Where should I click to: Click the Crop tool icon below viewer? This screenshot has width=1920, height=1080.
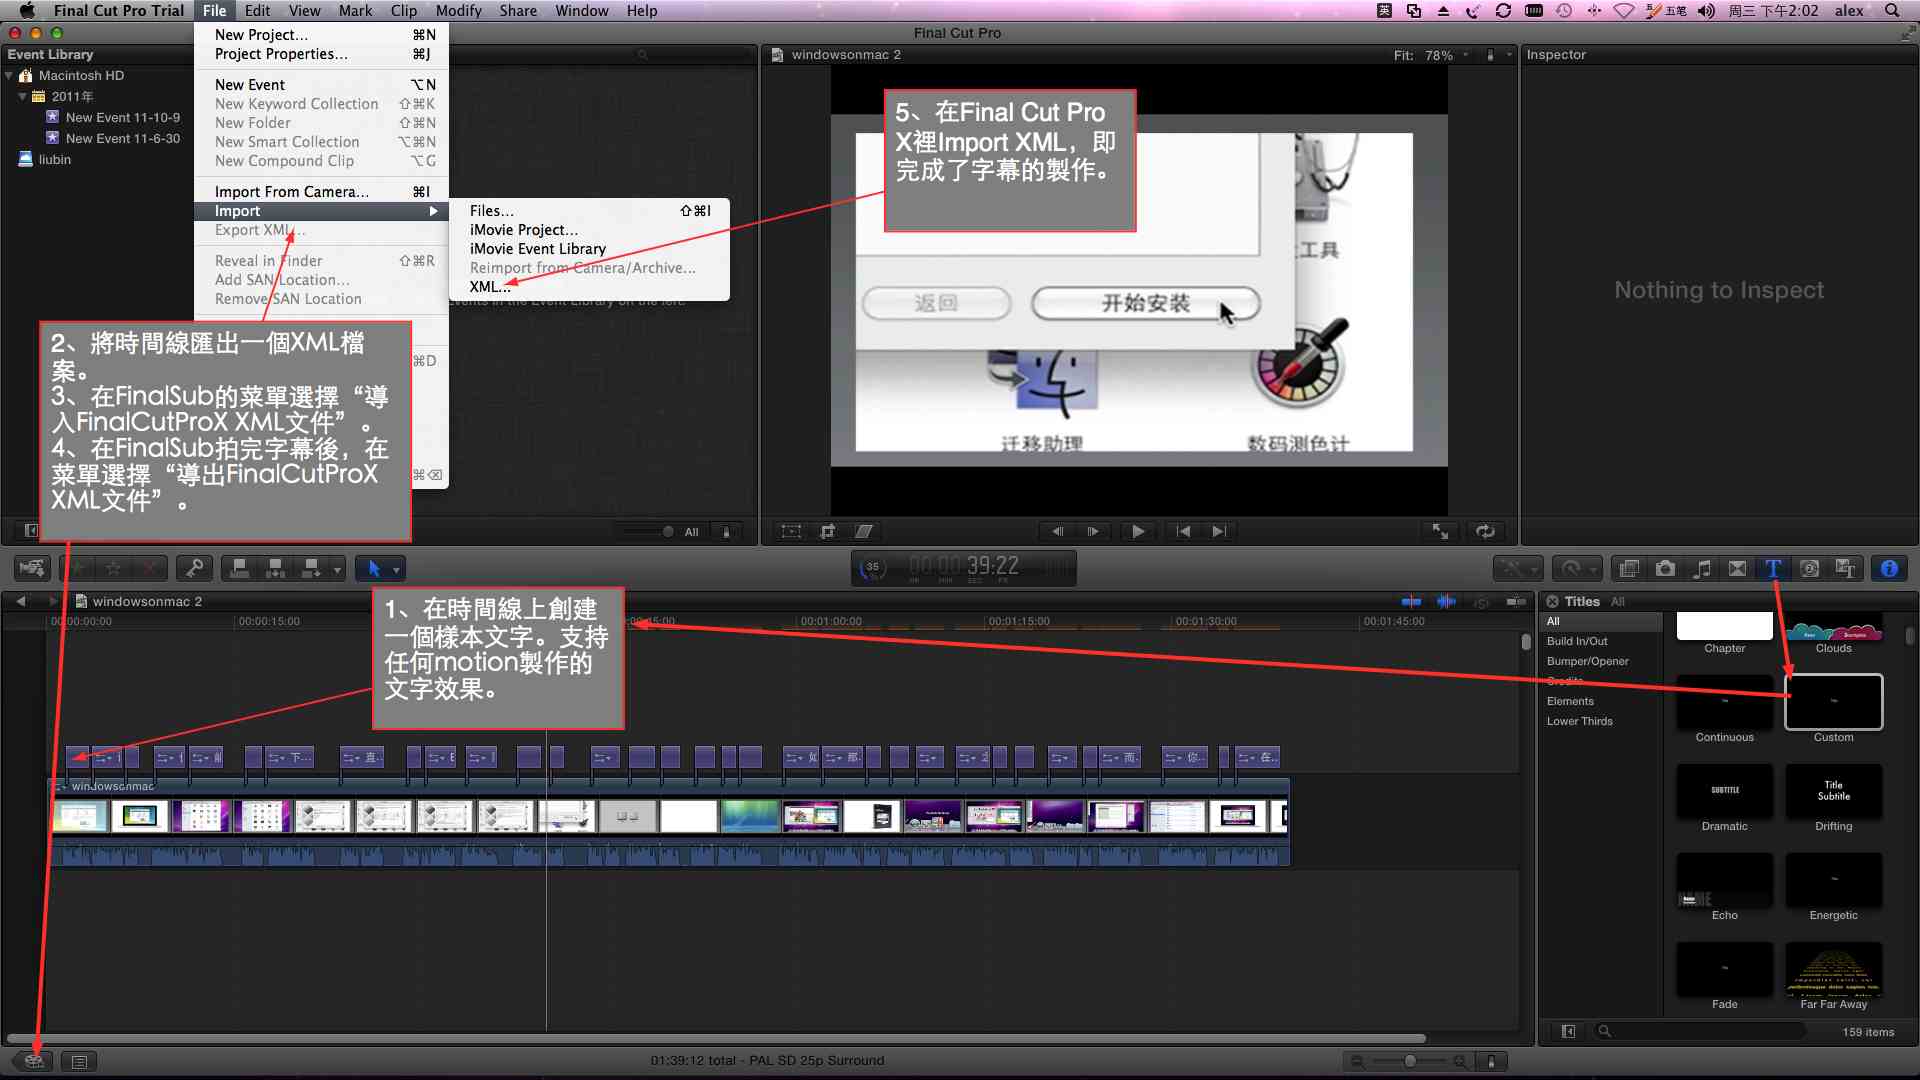pos(827,531)
